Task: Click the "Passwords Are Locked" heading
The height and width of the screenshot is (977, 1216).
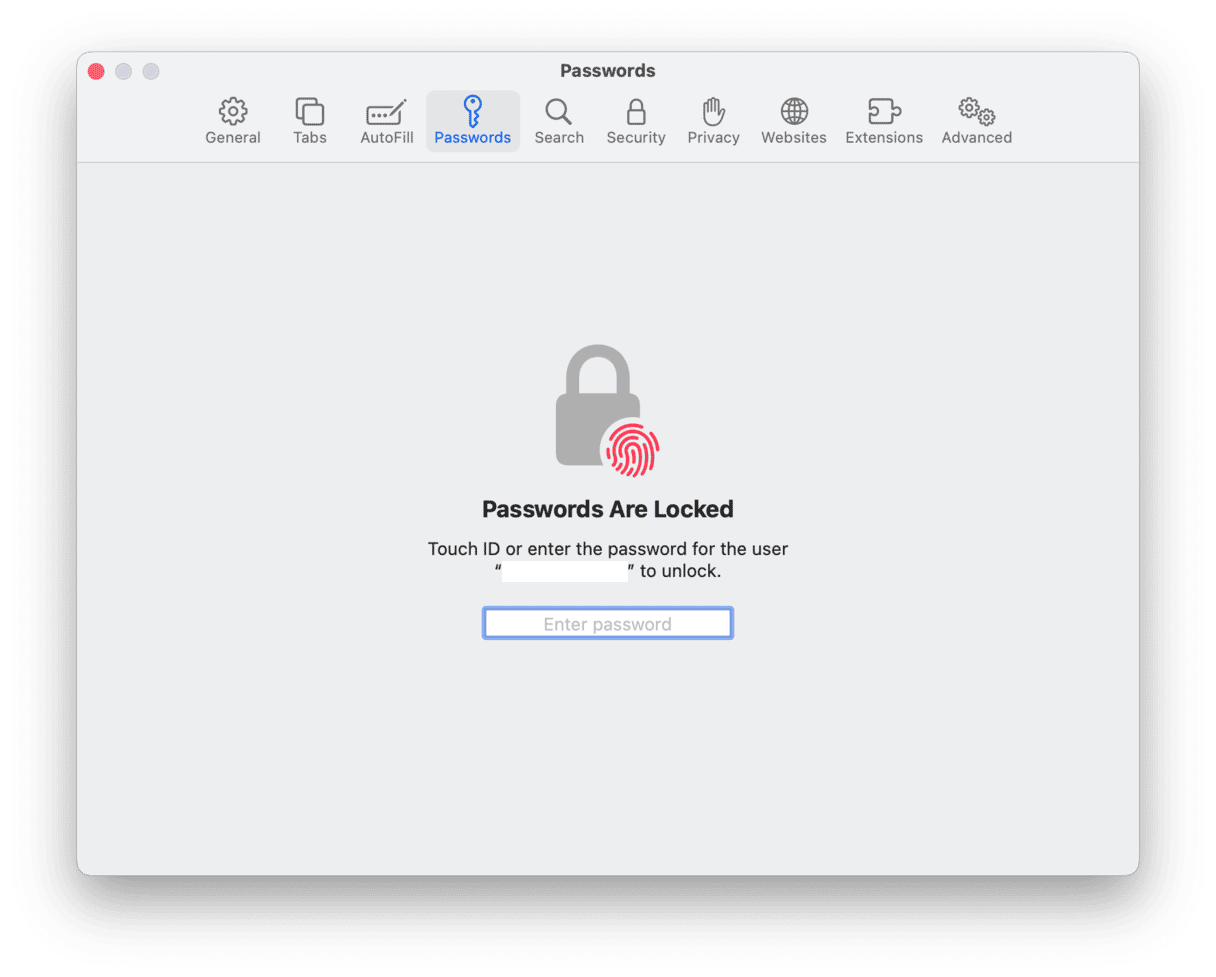Action: 608,509
